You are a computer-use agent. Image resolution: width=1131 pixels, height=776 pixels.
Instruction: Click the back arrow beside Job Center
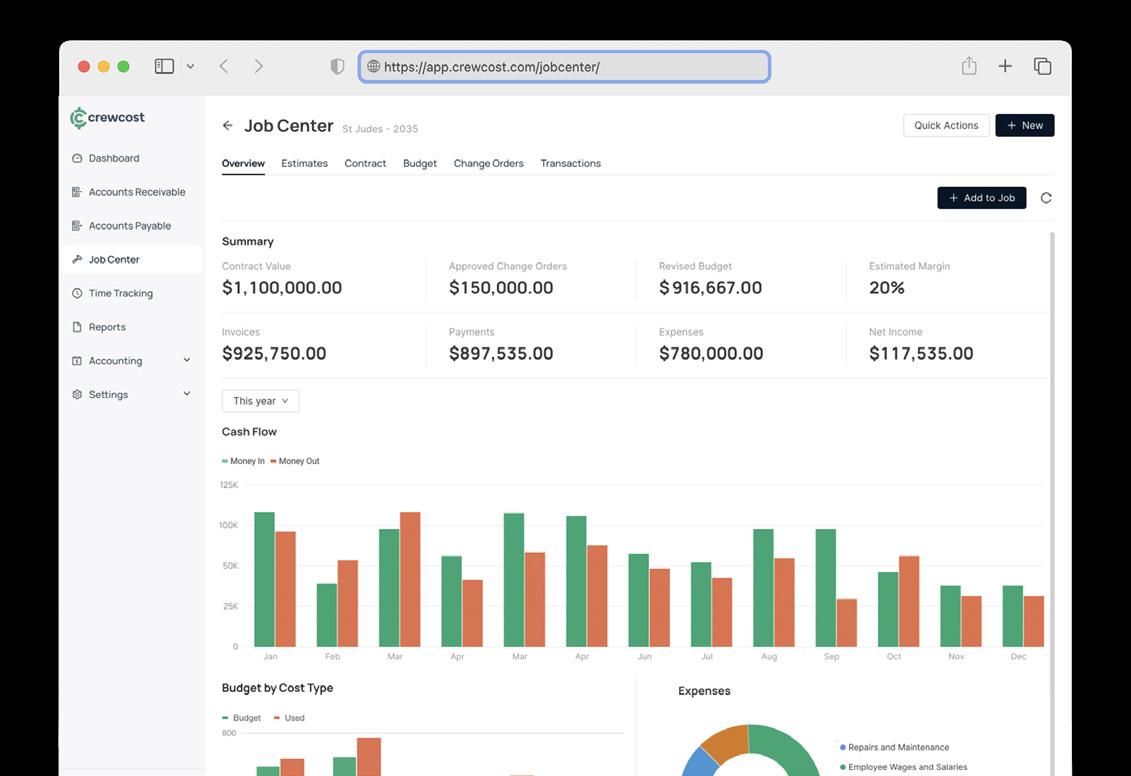pos(228,125)
